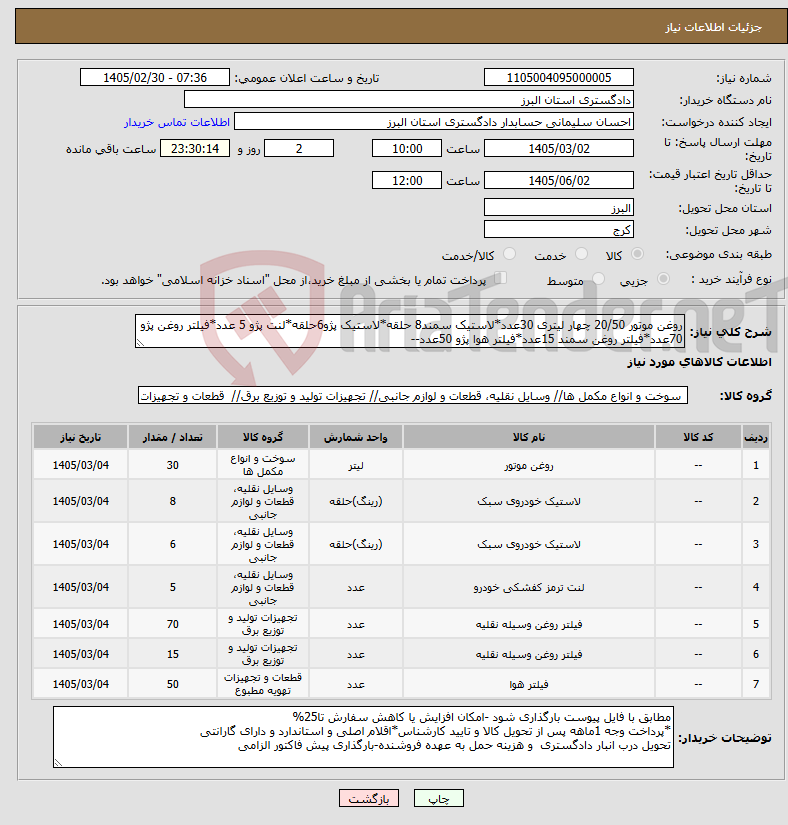Click the need number field 1105004095000005
The image size is (788, 825).
coord(559,77)
